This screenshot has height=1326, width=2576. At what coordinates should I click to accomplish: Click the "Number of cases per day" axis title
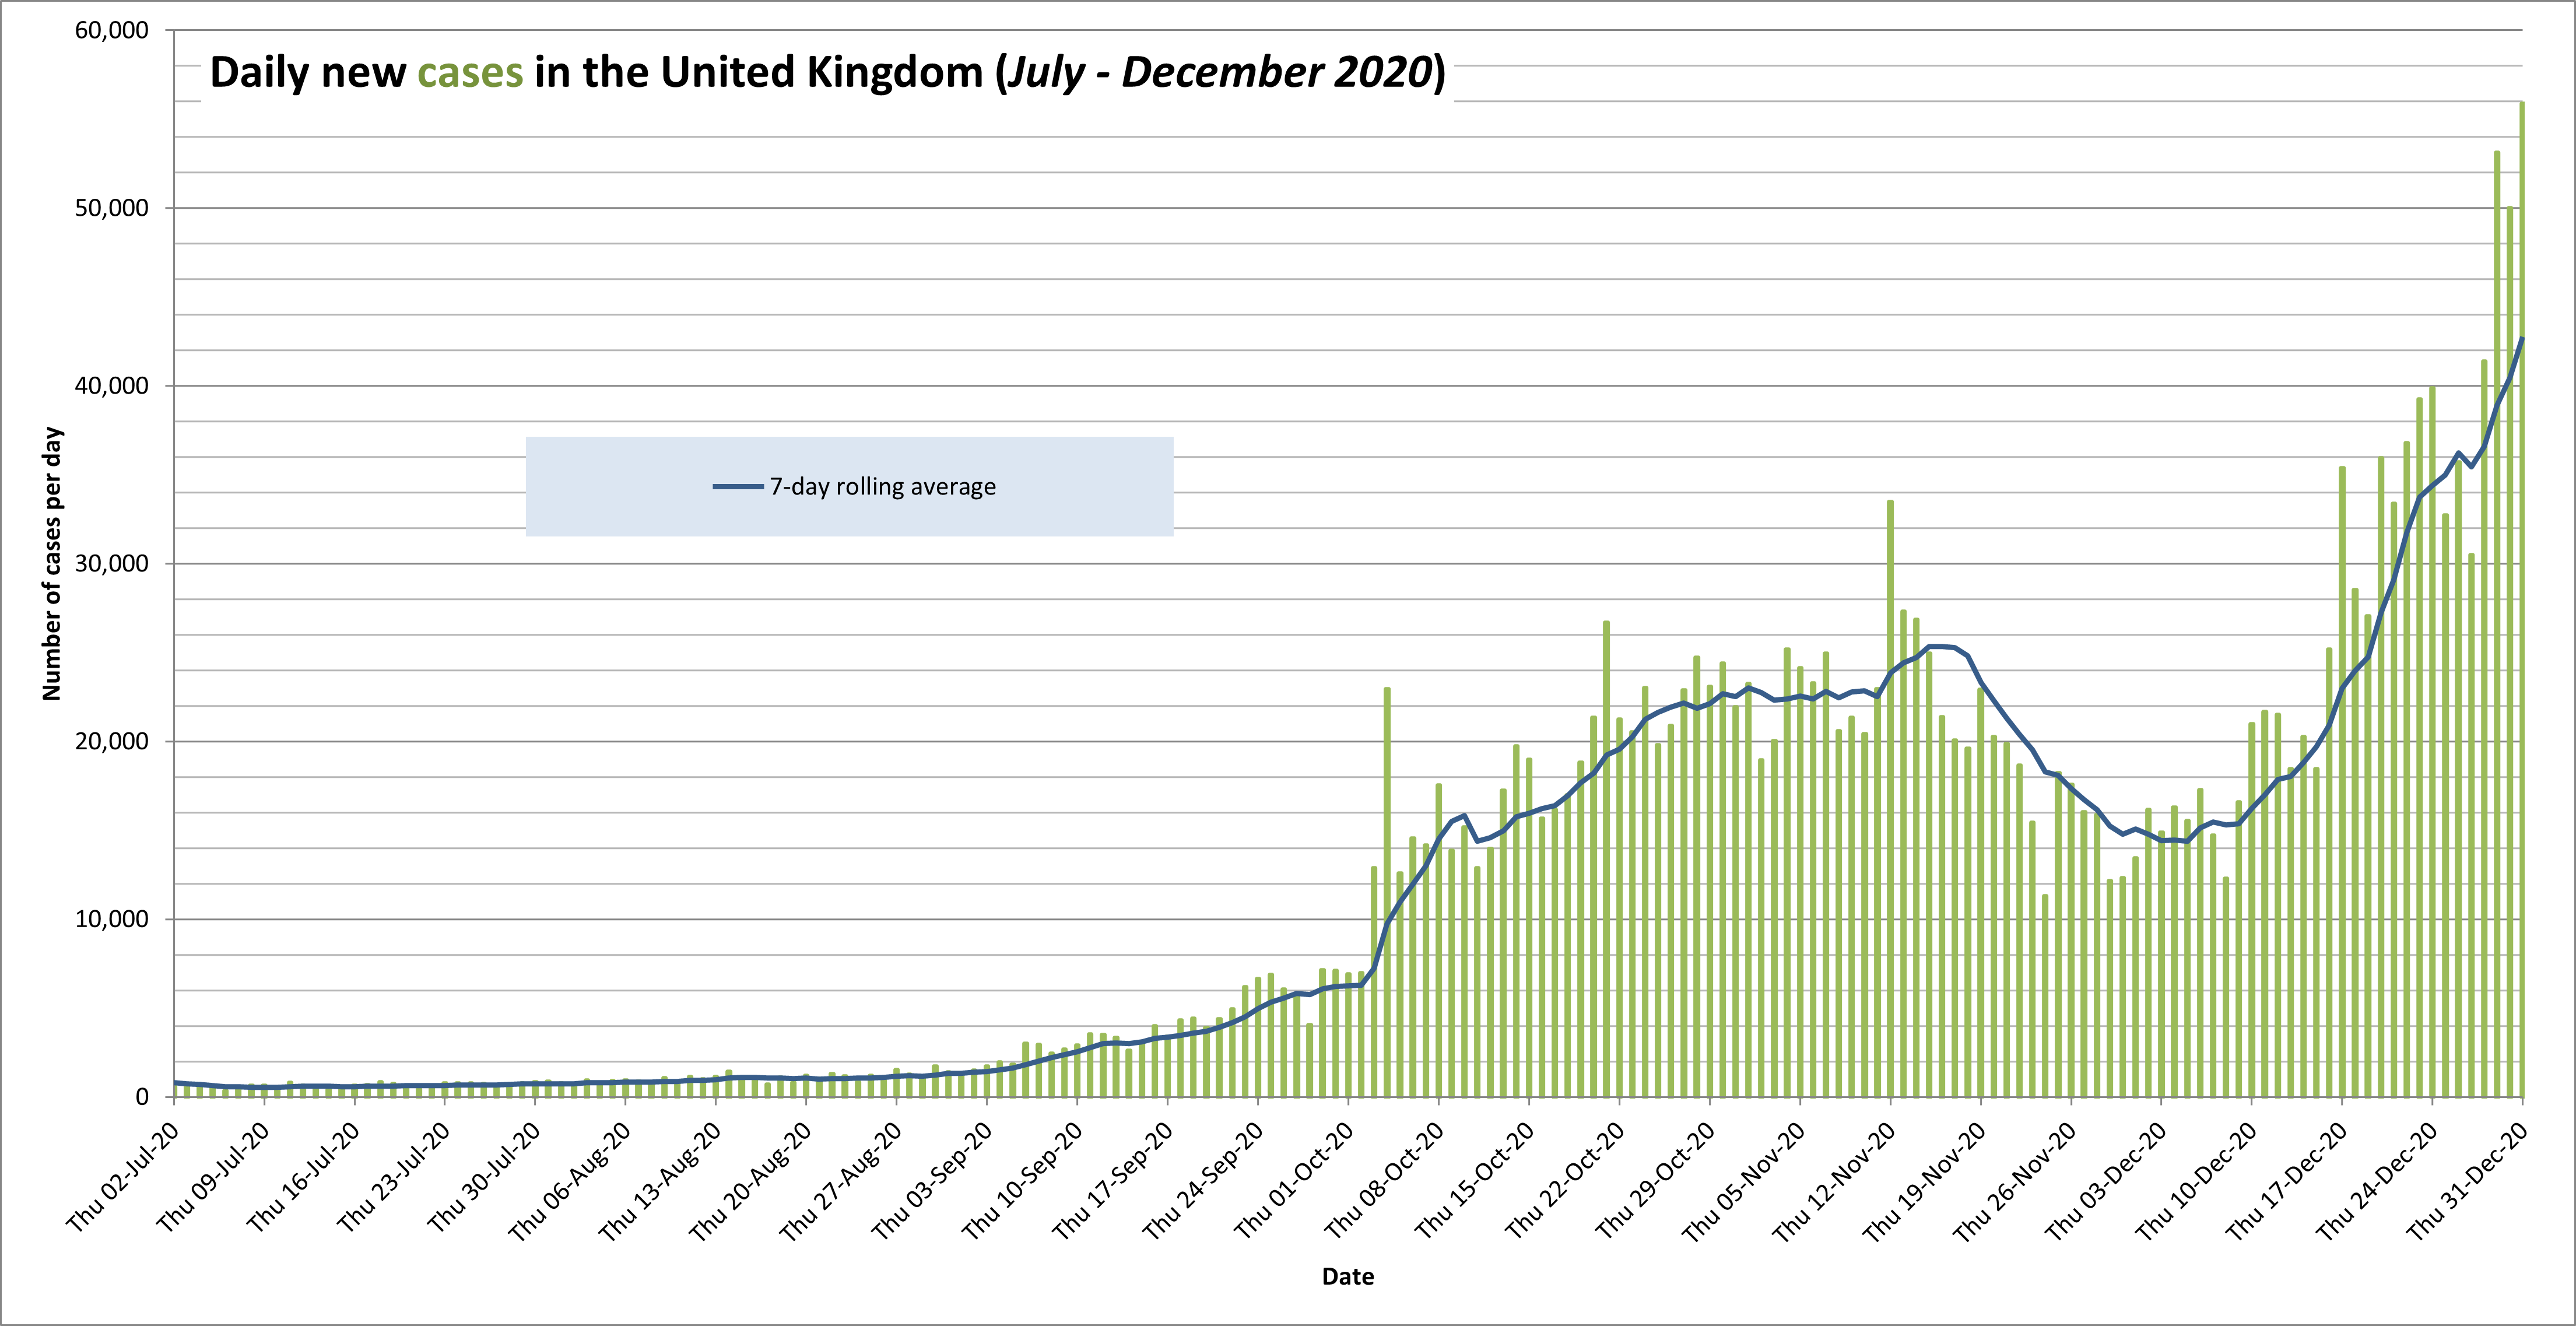(x=52, y=564)
